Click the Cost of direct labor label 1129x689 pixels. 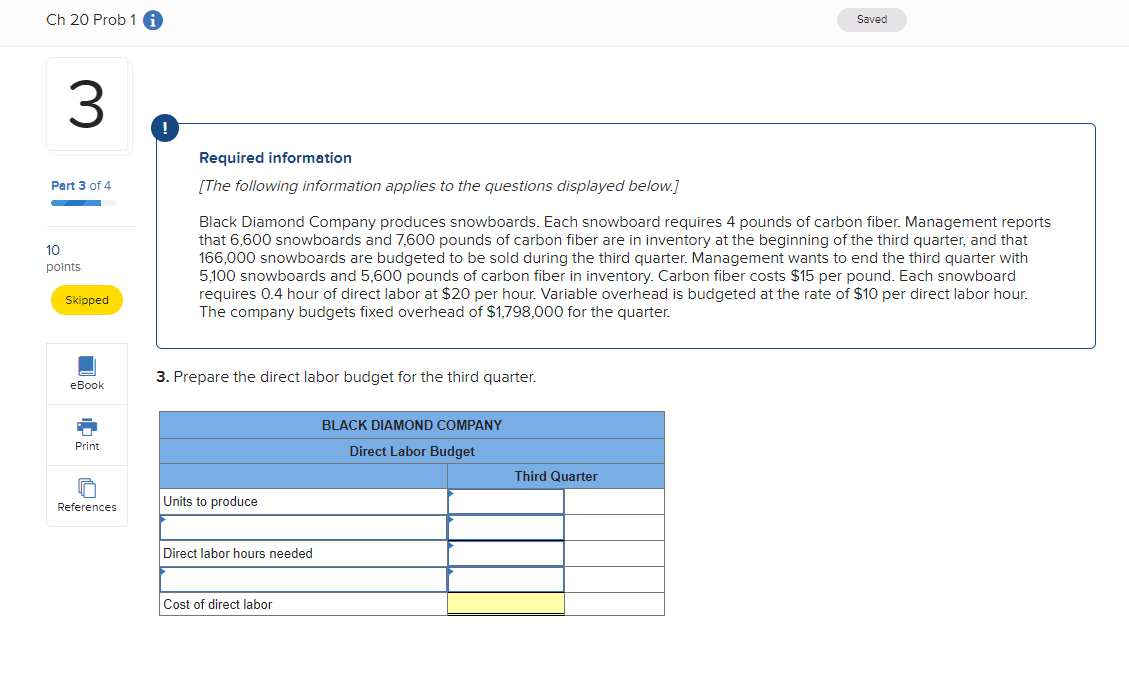click(217, 605)
